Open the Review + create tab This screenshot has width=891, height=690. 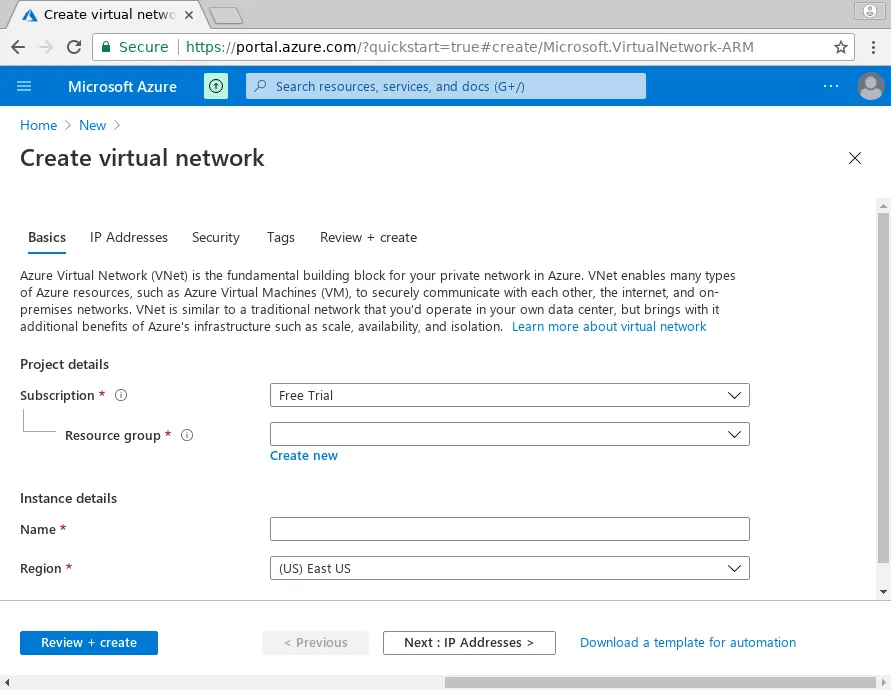tap(368, 238)
